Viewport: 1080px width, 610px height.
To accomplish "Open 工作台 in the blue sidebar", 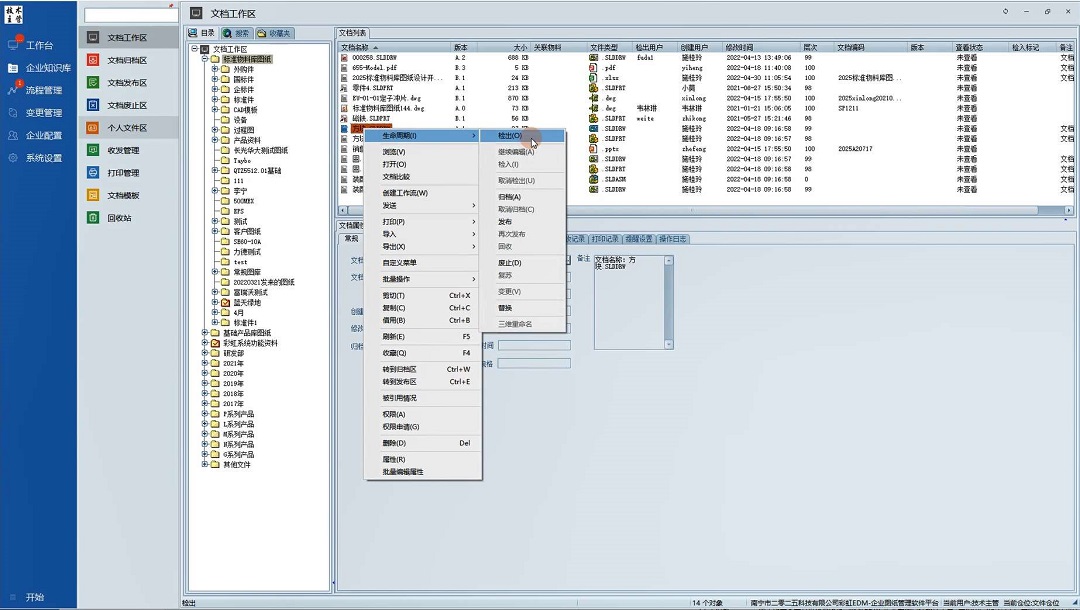I will coord(39,45).
